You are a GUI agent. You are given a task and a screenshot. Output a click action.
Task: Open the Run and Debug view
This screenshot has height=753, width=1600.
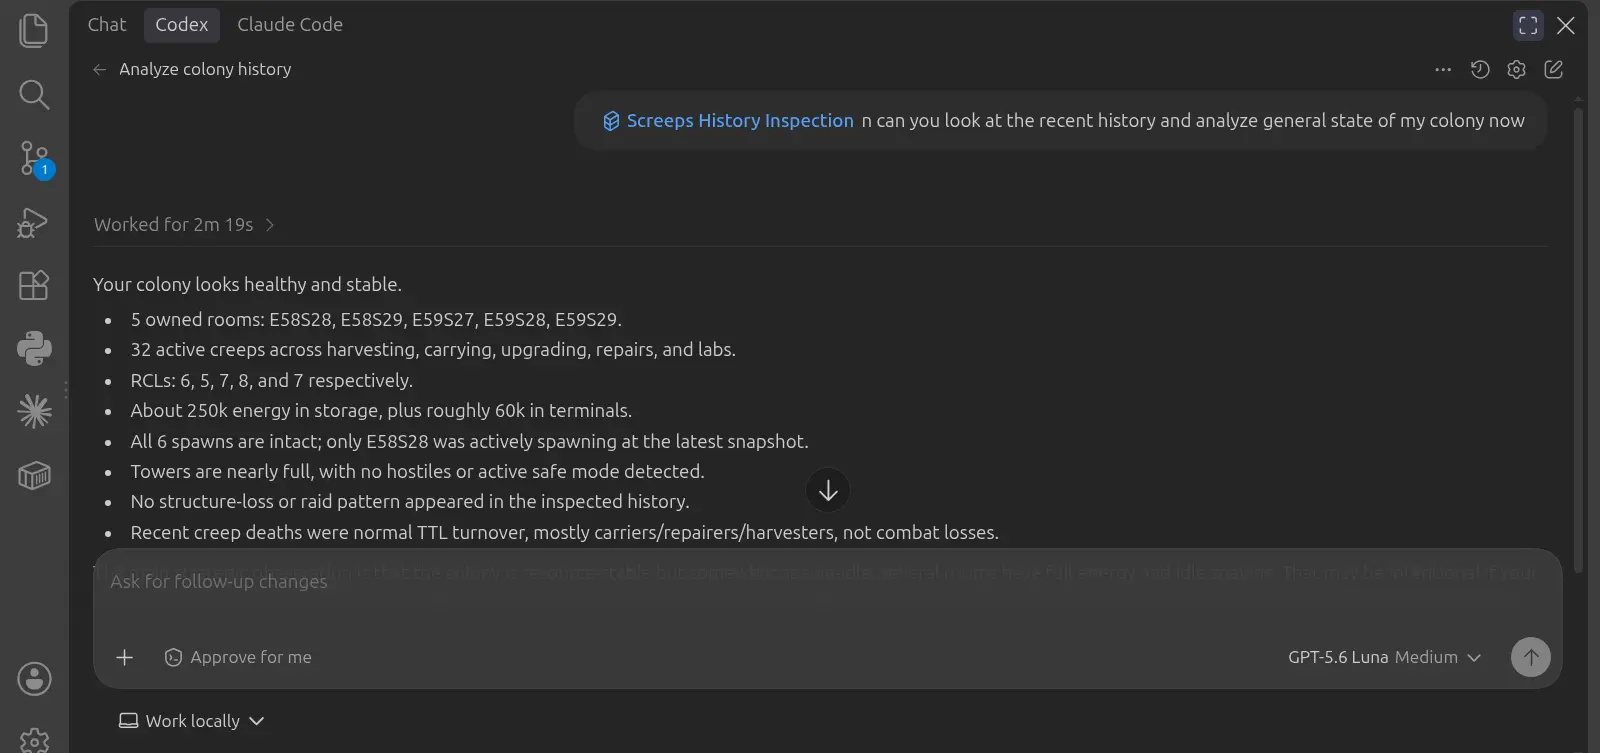pyautogui.click(x=34, y=222)
